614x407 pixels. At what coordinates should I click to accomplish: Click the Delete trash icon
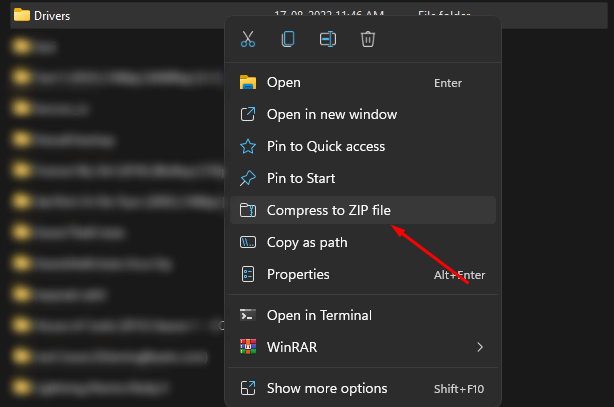click(368, 40)
